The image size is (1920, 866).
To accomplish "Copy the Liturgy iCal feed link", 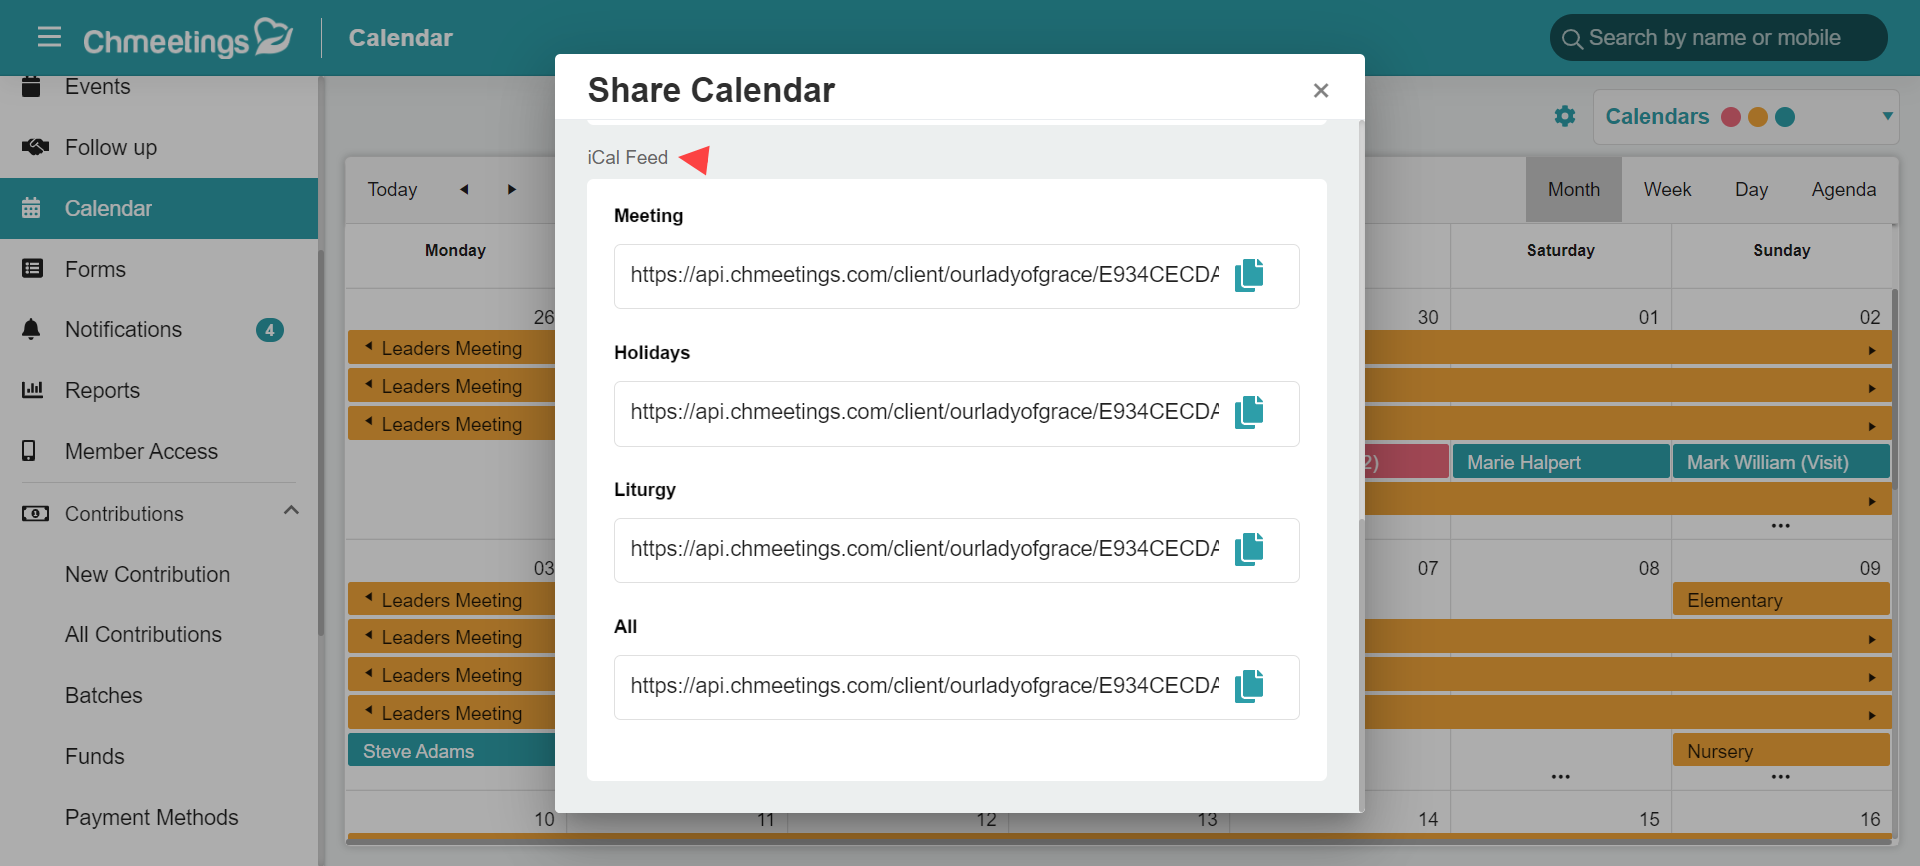I will (1249, 549).
